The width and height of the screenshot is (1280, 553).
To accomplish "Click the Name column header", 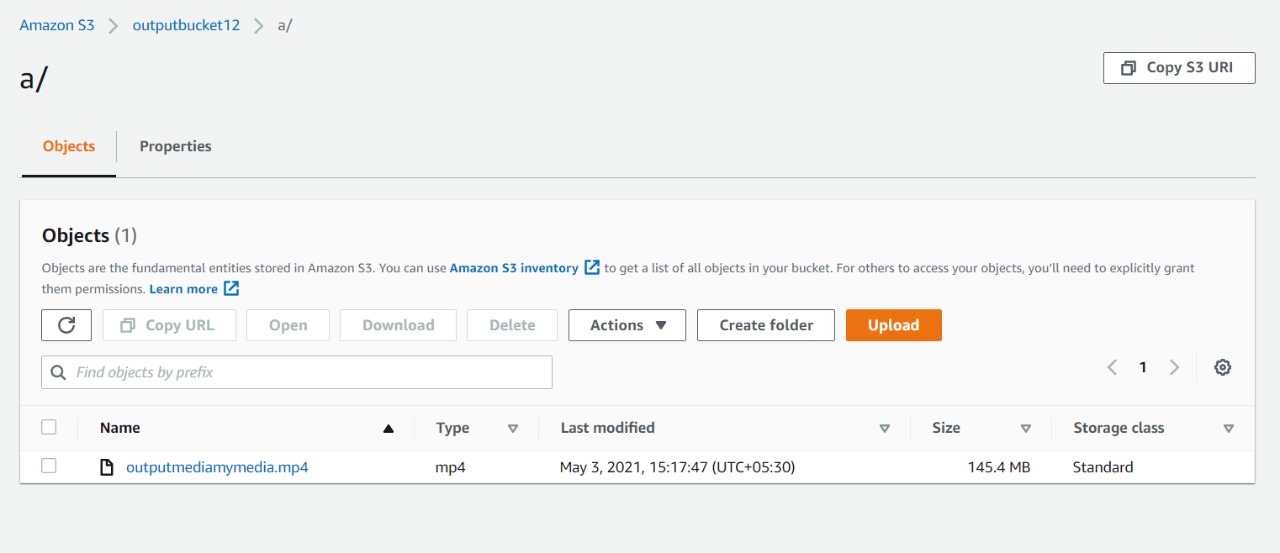I will coord(120,428).
